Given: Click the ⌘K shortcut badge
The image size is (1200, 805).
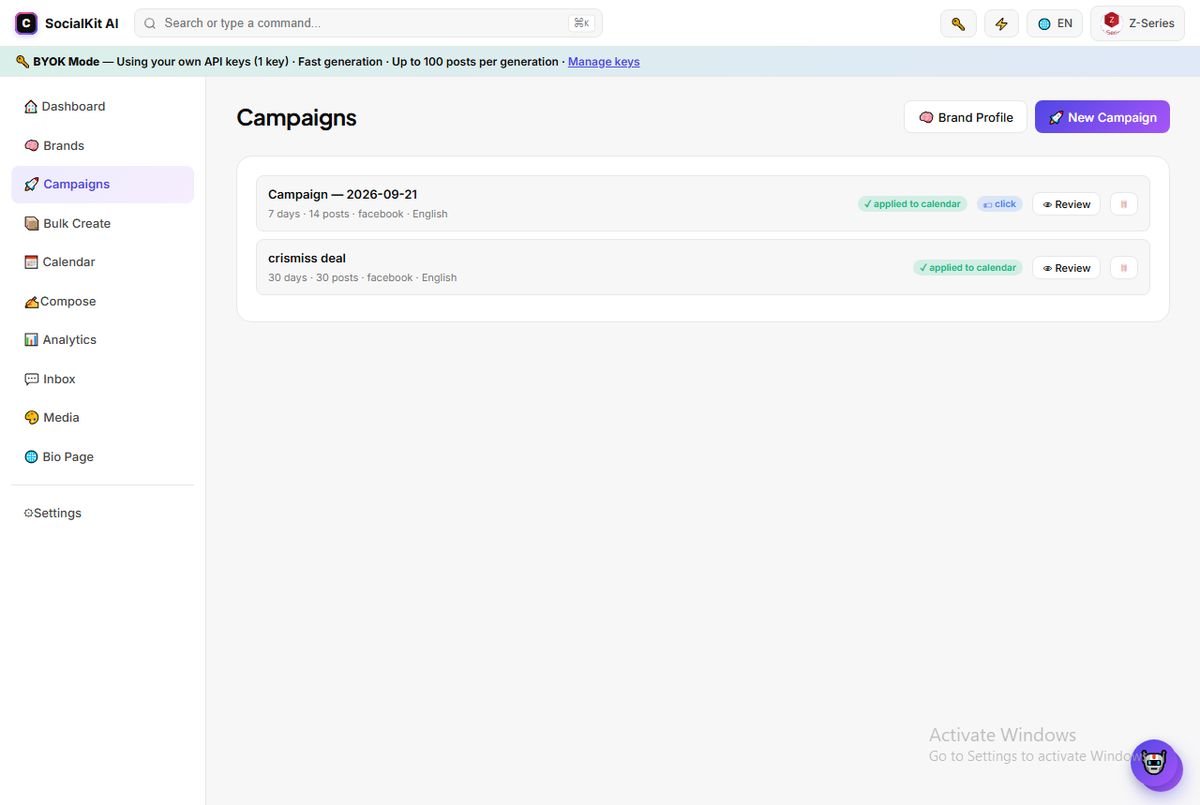Looking at the screenshot, I should pos(581,23).
